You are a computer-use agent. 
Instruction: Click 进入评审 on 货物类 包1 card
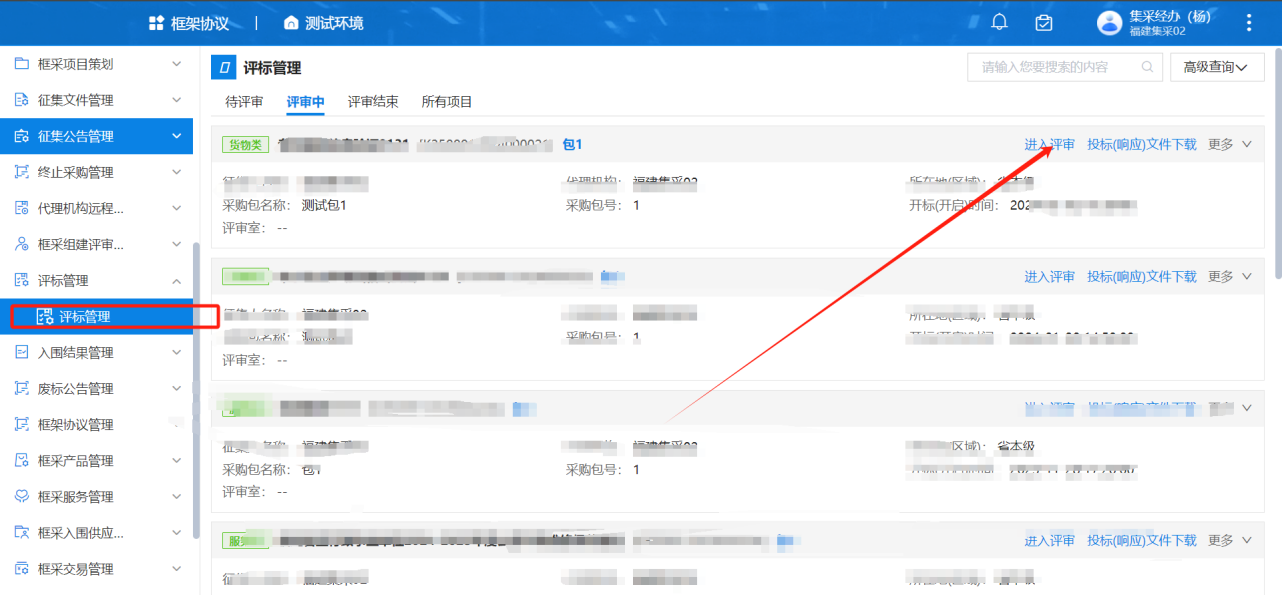pos(1050,144)
